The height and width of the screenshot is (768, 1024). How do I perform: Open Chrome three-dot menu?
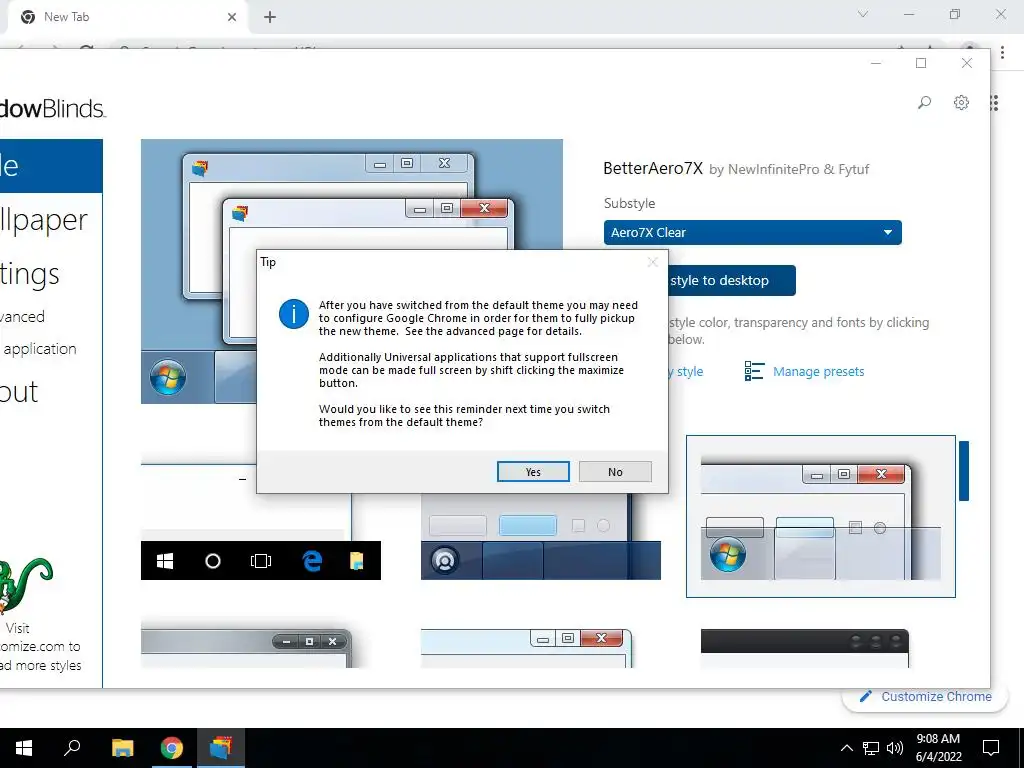[1002, 52]
